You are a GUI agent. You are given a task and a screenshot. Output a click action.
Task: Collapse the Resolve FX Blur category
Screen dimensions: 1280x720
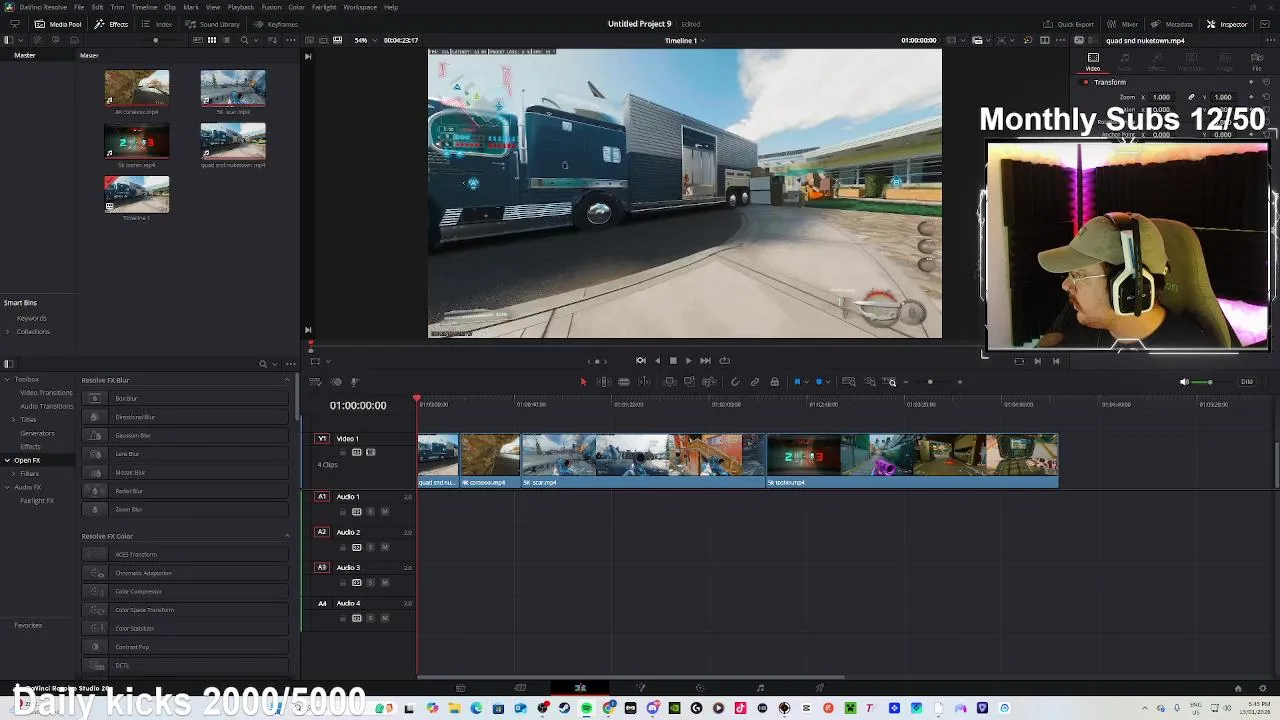(287, 380)
